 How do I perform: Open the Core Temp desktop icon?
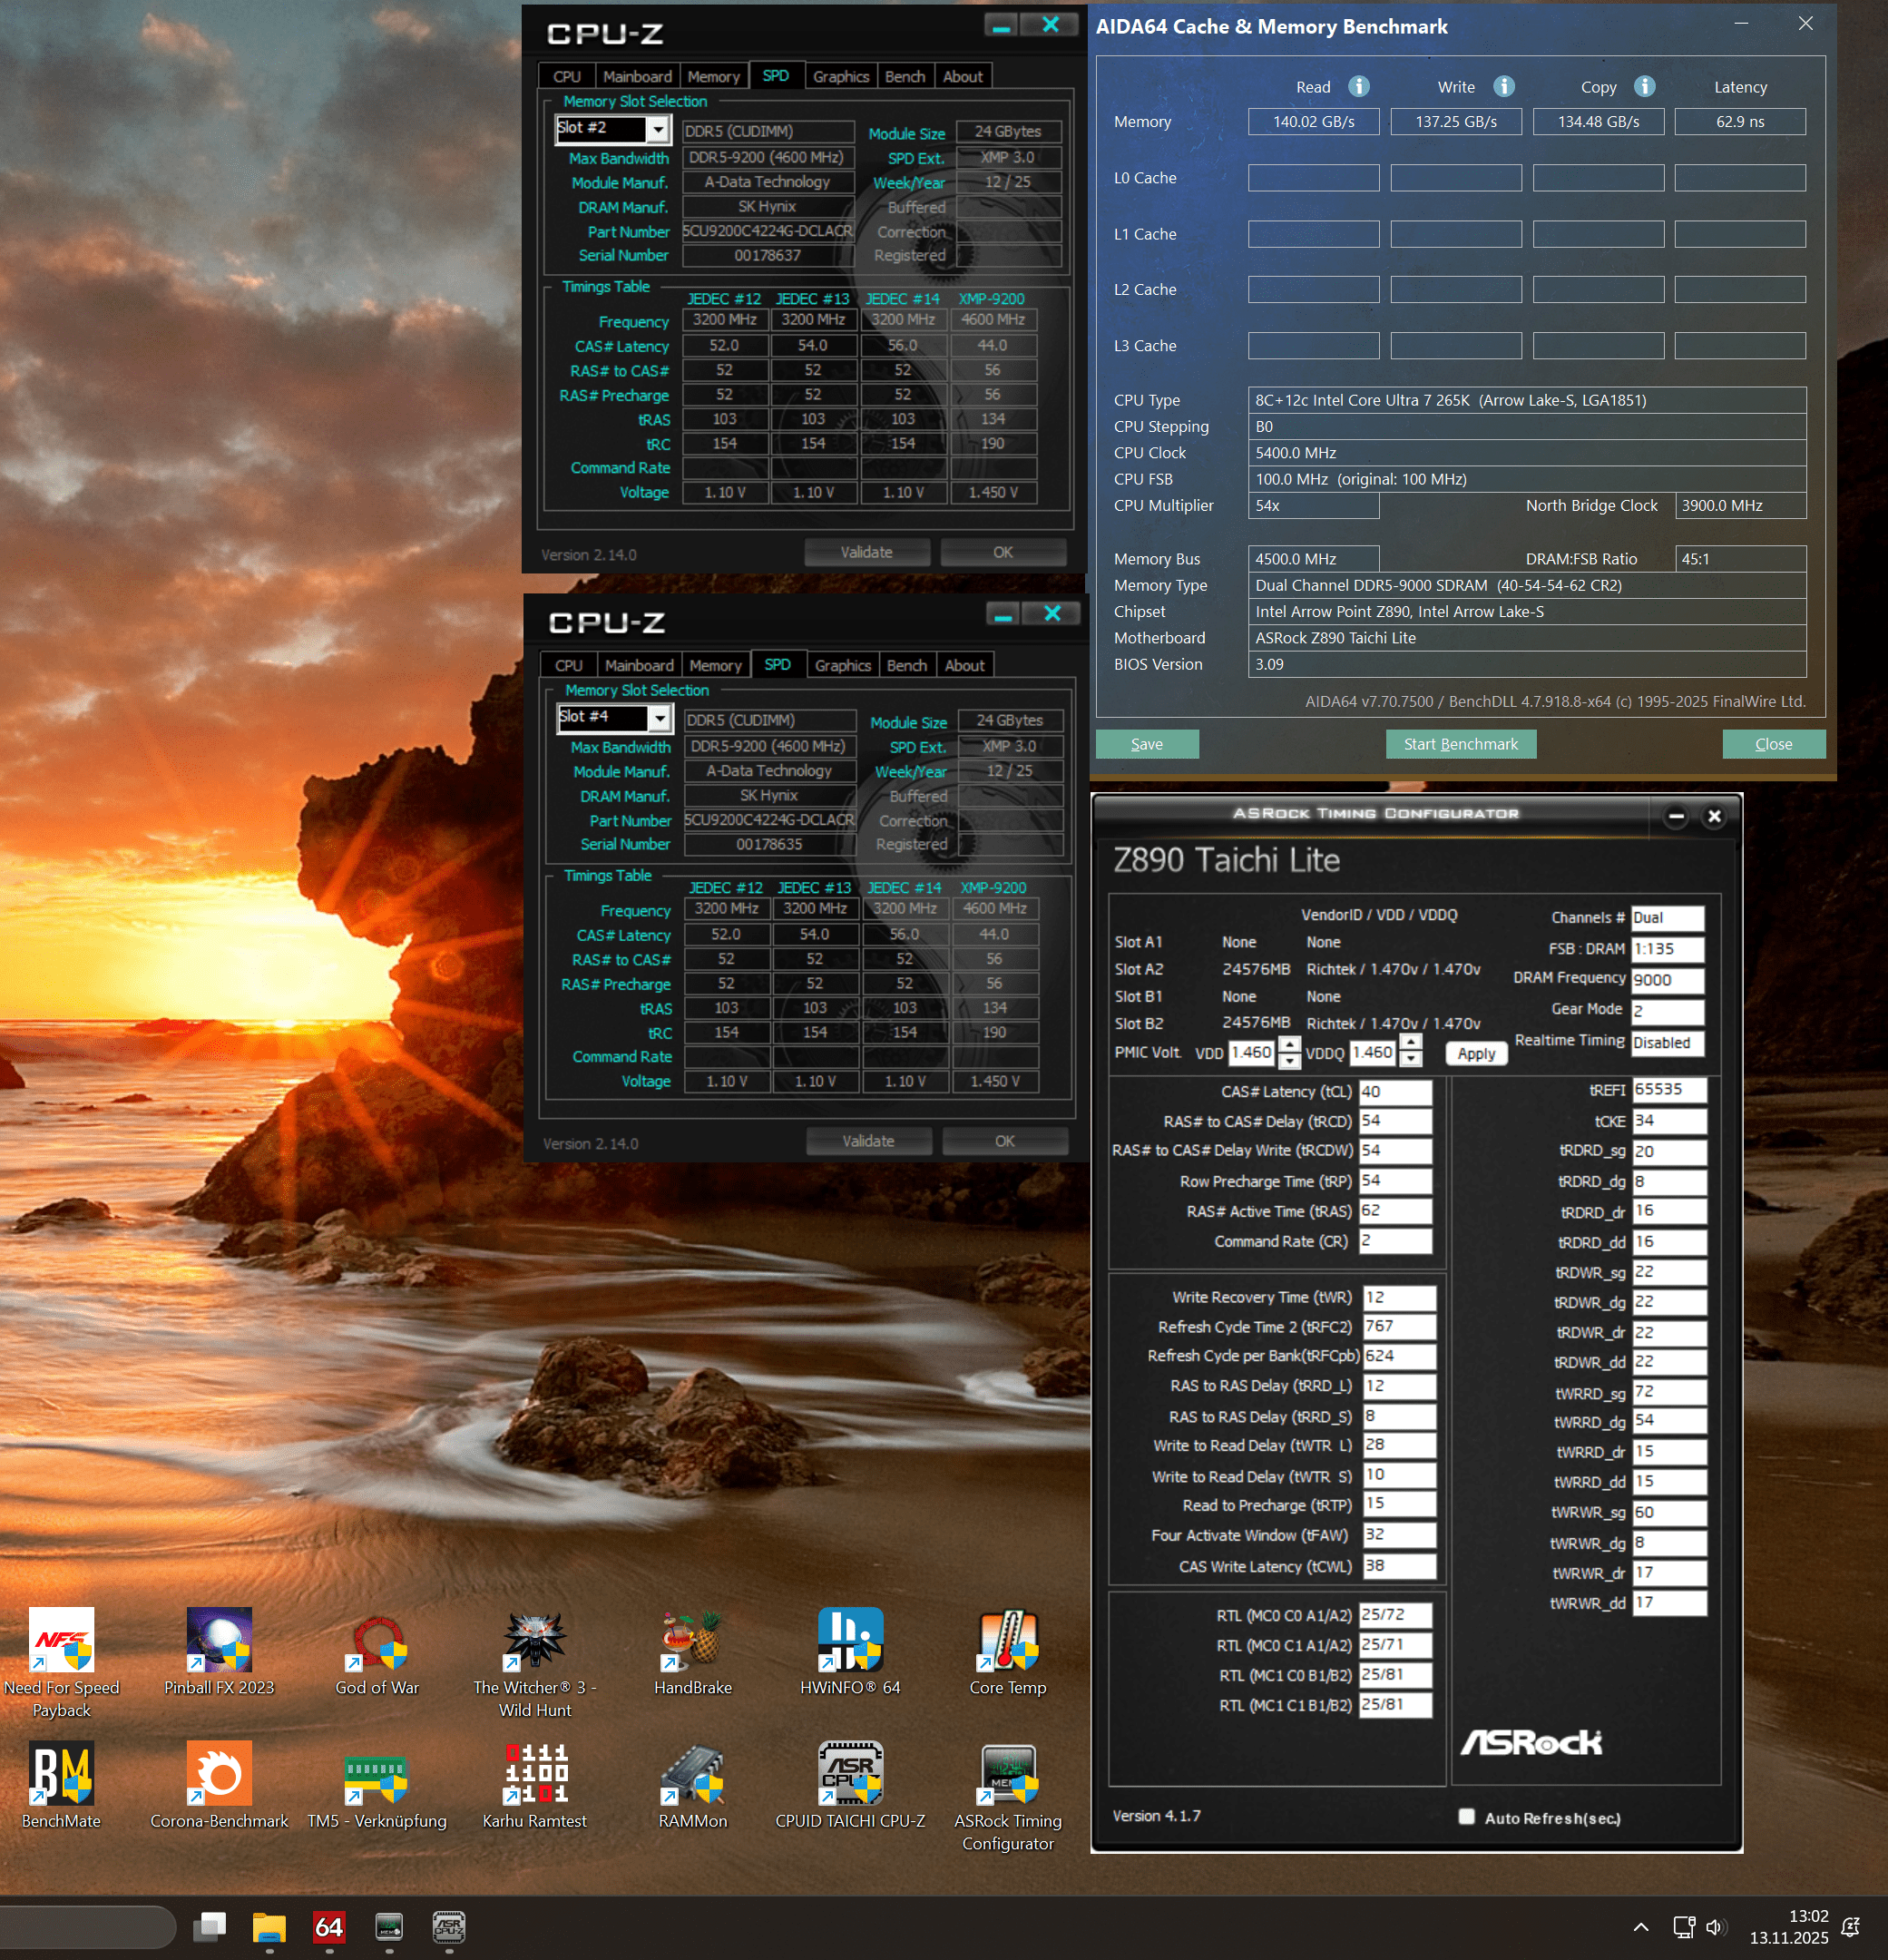1007,1641
